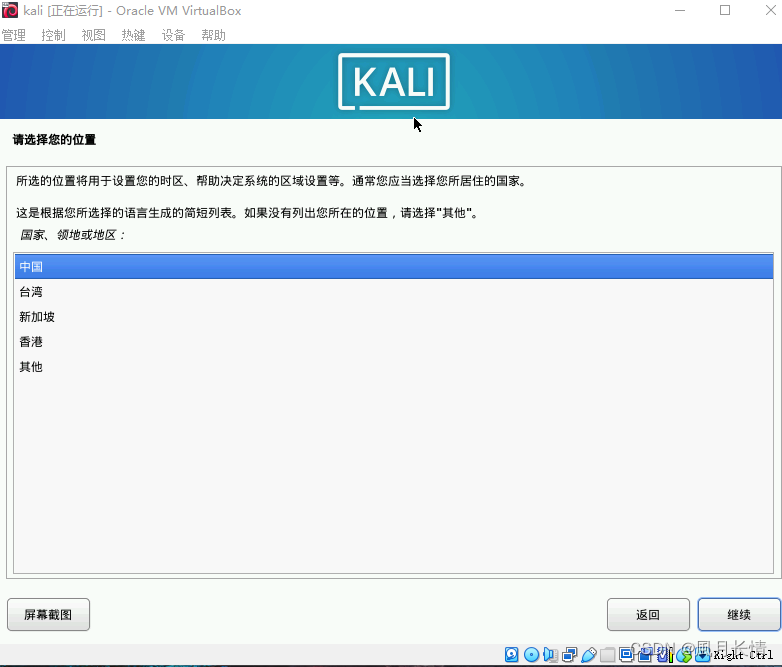Click the keyboard capture arrow icon
This screenshot has width=782, height=667.
point(702,655)
